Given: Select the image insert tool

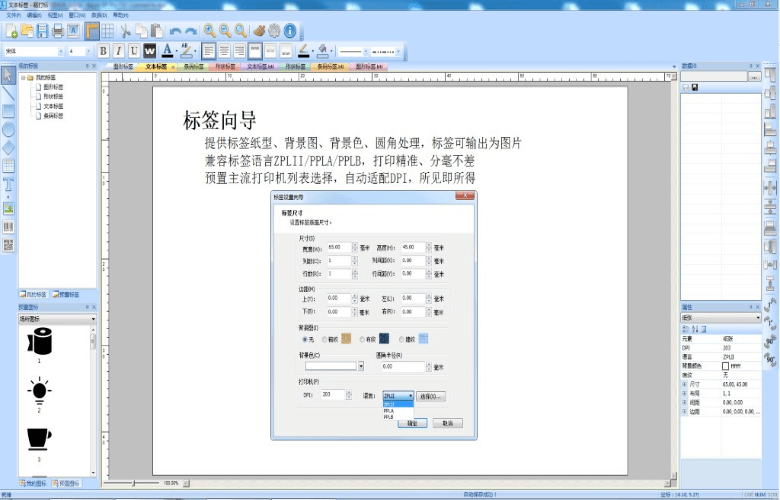Looking at the screenshot, I should pyautogui.click(x=8, y=208).
